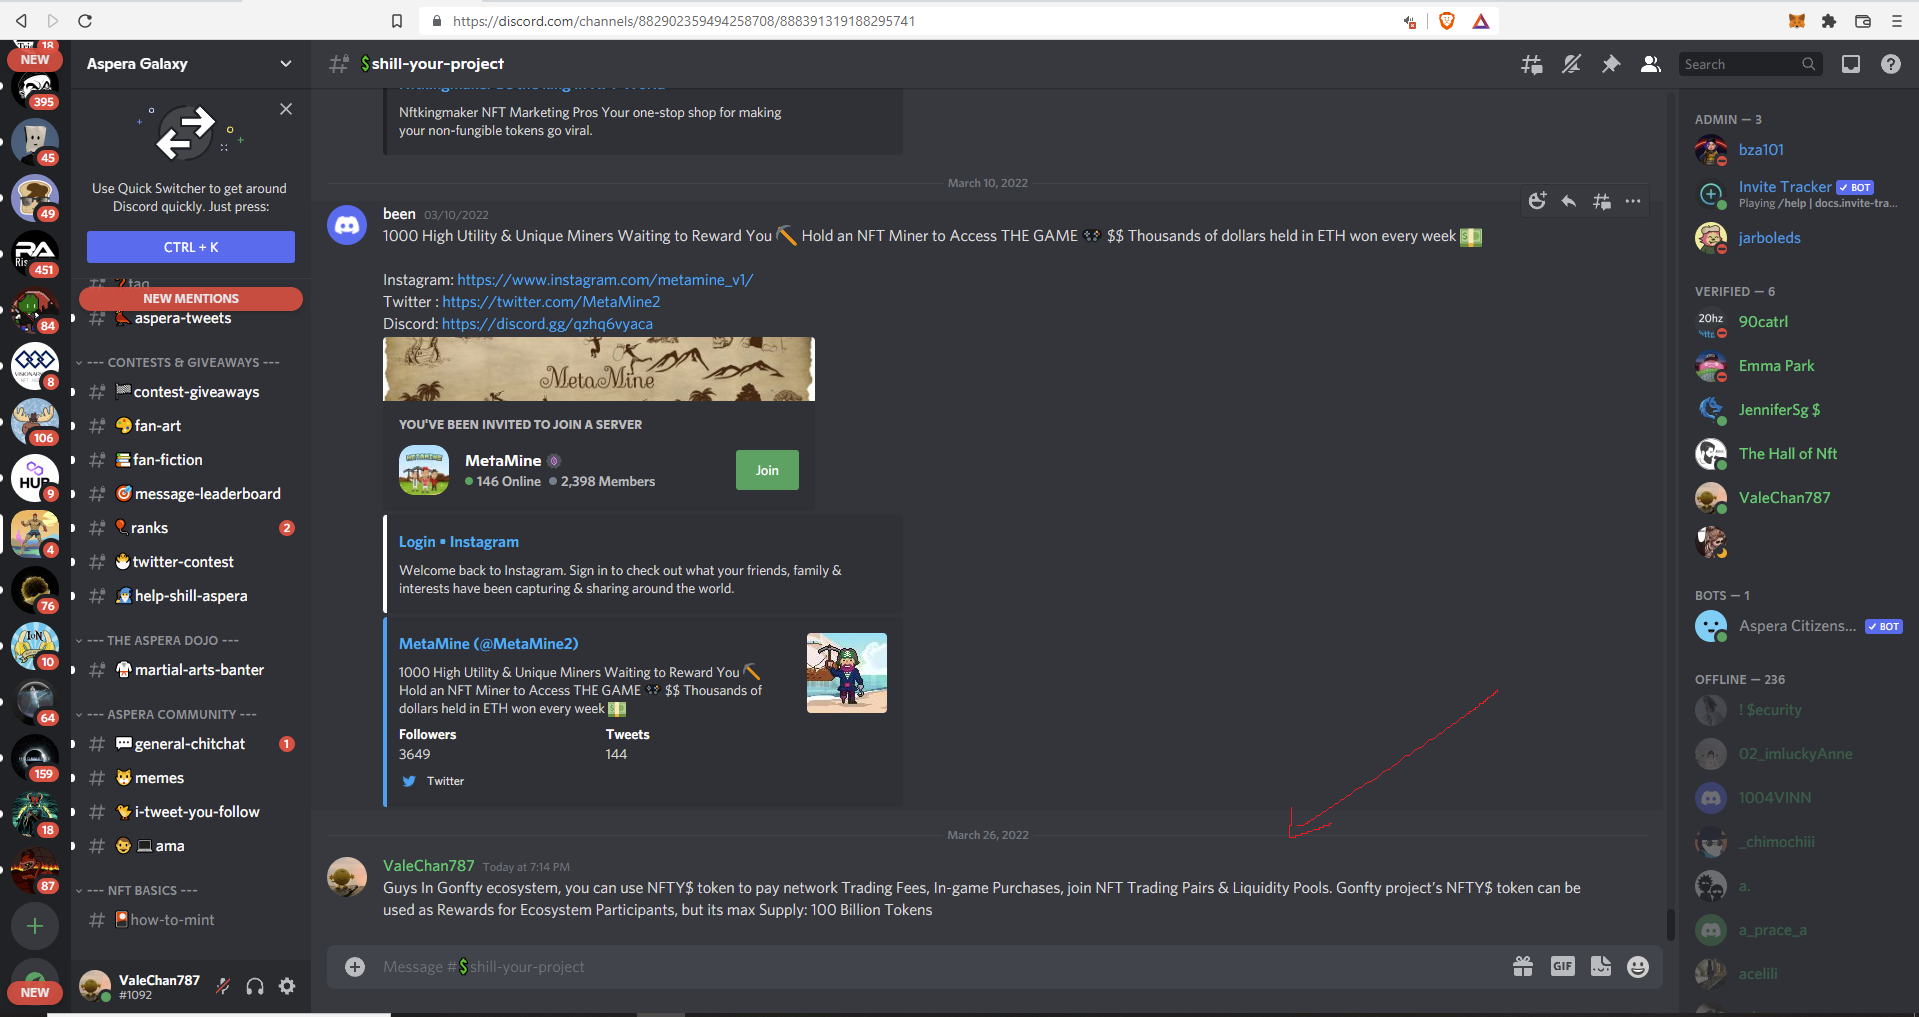
Task: Open pinned messages with the pin icon
Action: click(1611, 64)
